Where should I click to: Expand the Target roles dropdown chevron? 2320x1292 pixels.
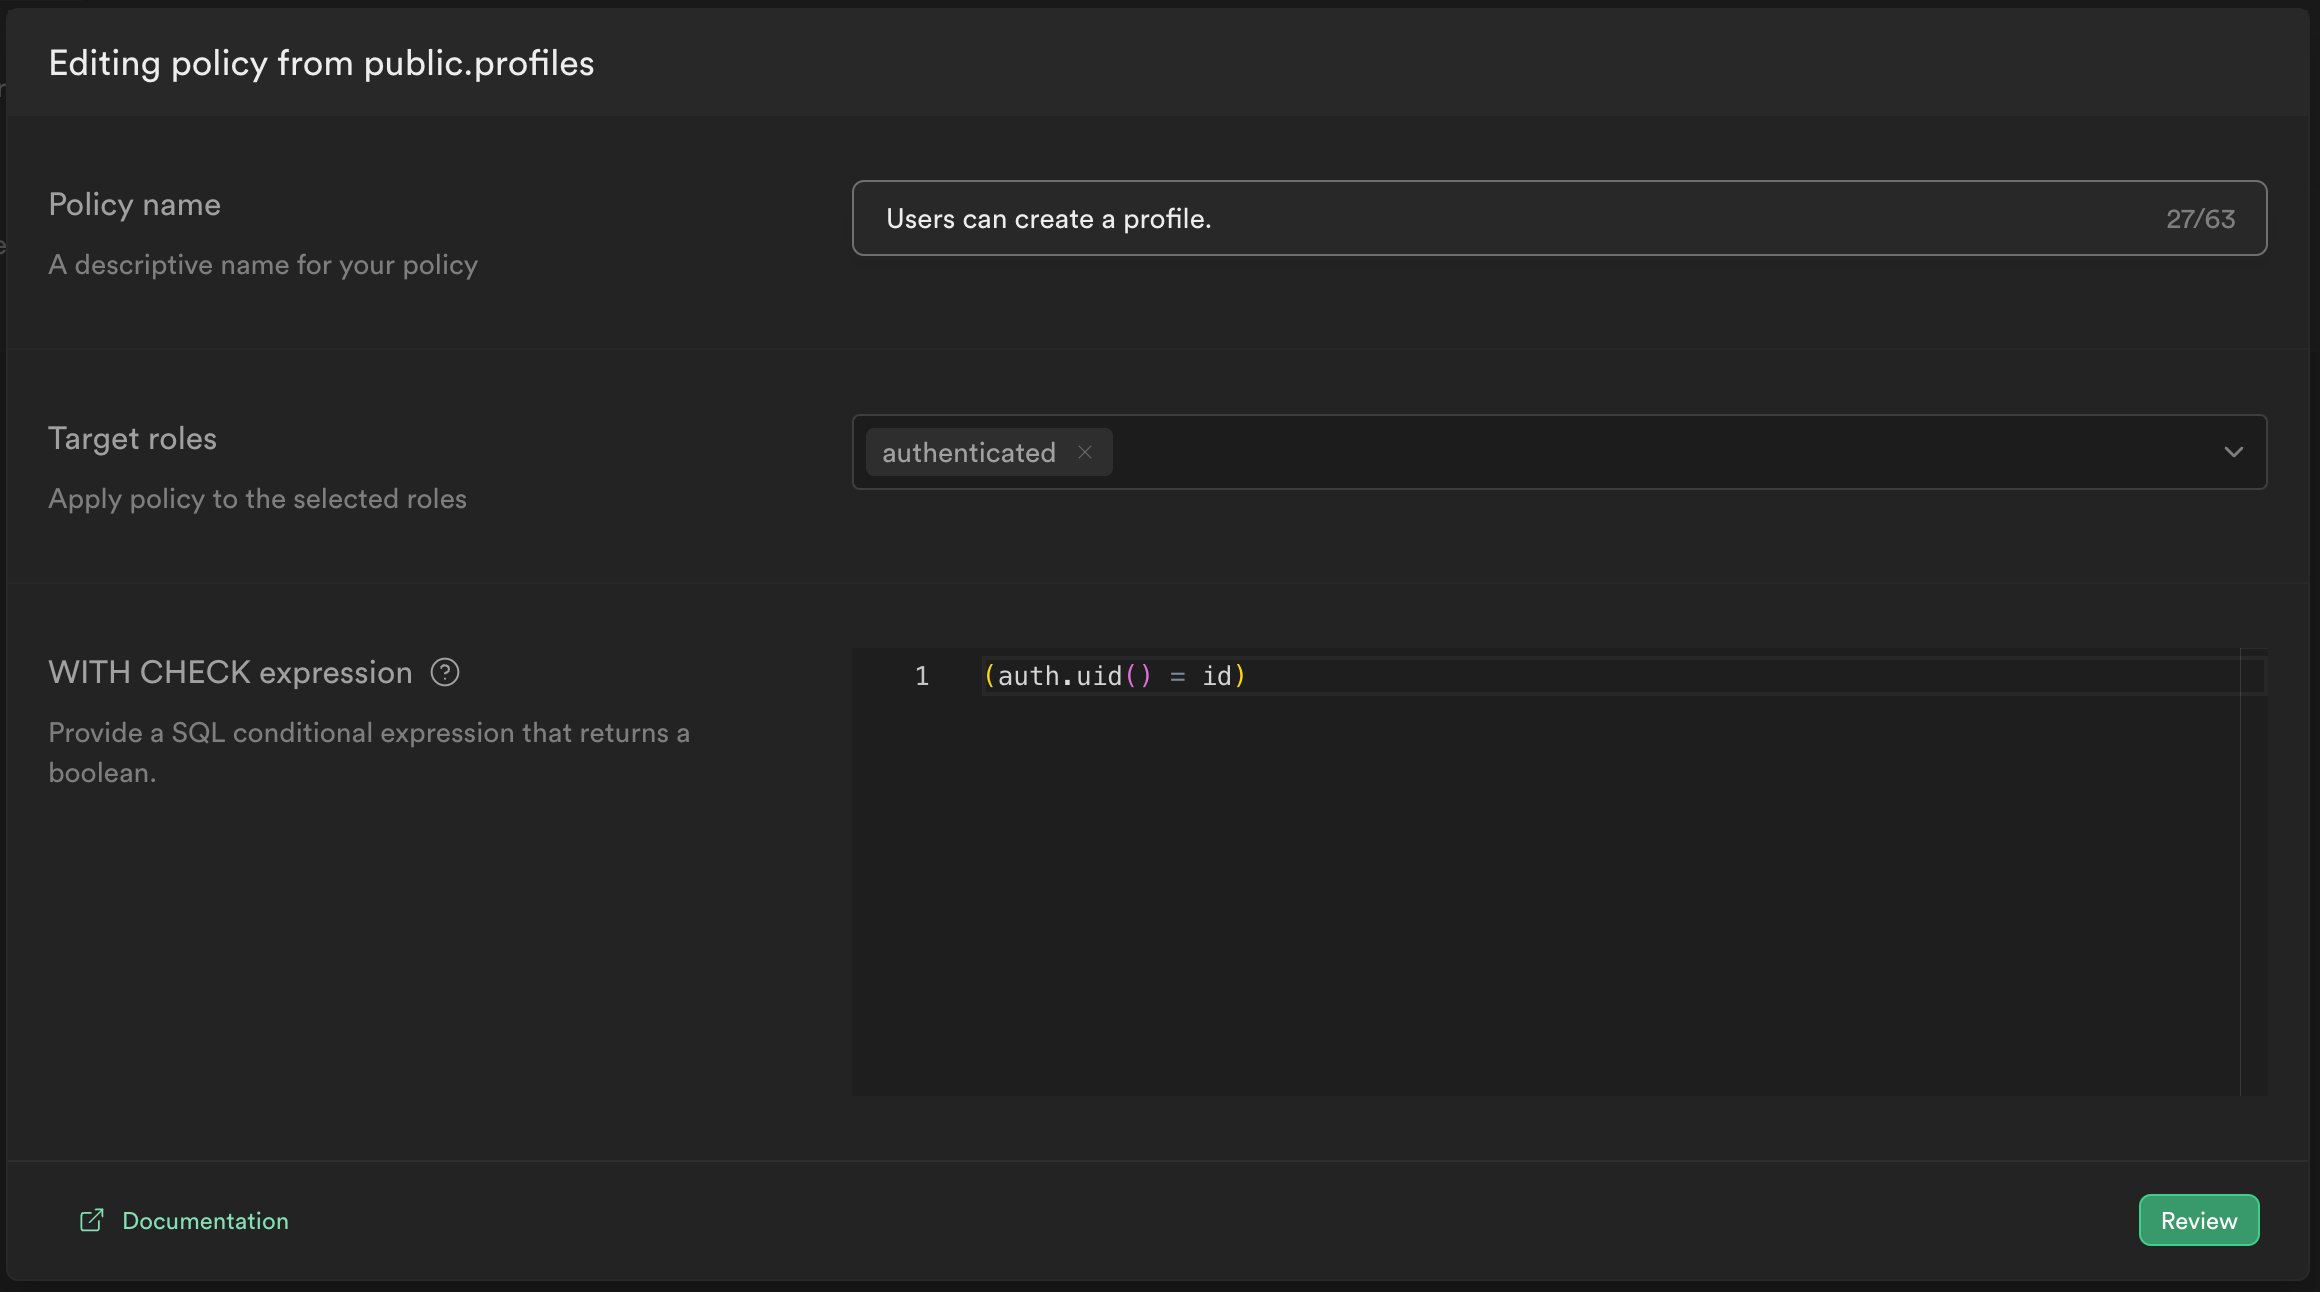click(x=2233, y=452)
